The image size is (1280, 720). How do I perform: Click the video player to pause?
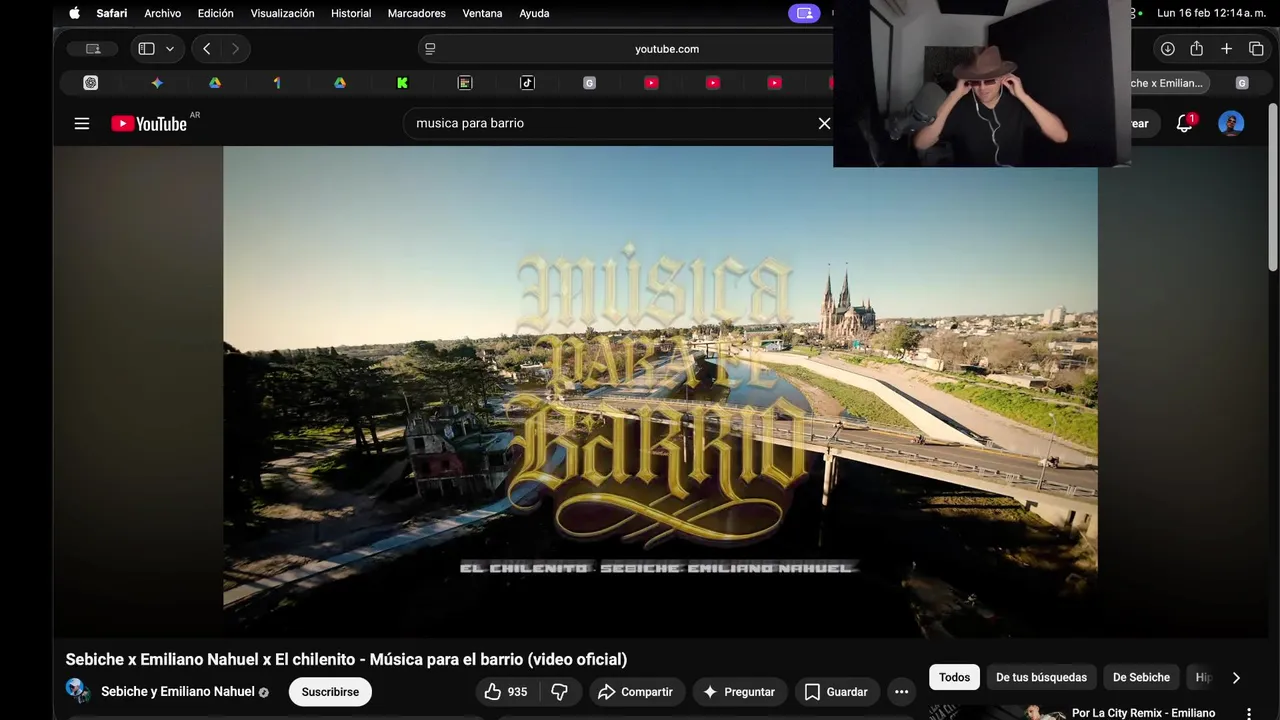click(660, 391)
